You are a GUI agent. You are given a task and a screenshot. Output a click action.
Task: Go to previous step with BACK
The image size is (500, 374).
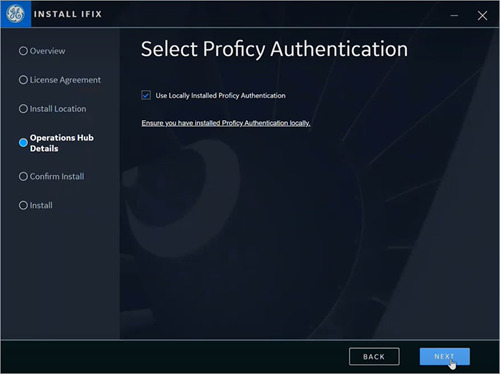click(374, 356)
